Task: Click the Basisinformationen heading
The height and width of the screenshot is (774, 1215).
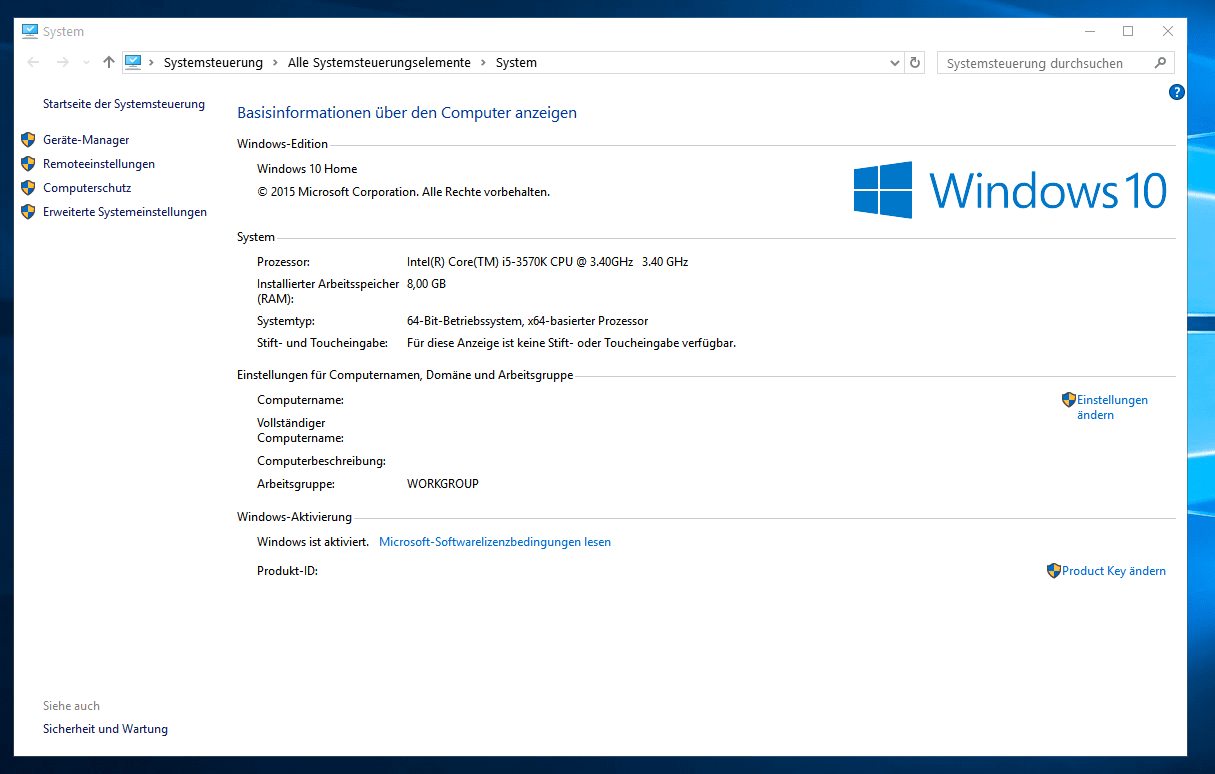Action: pyautogui.click(x=407, y=113)
